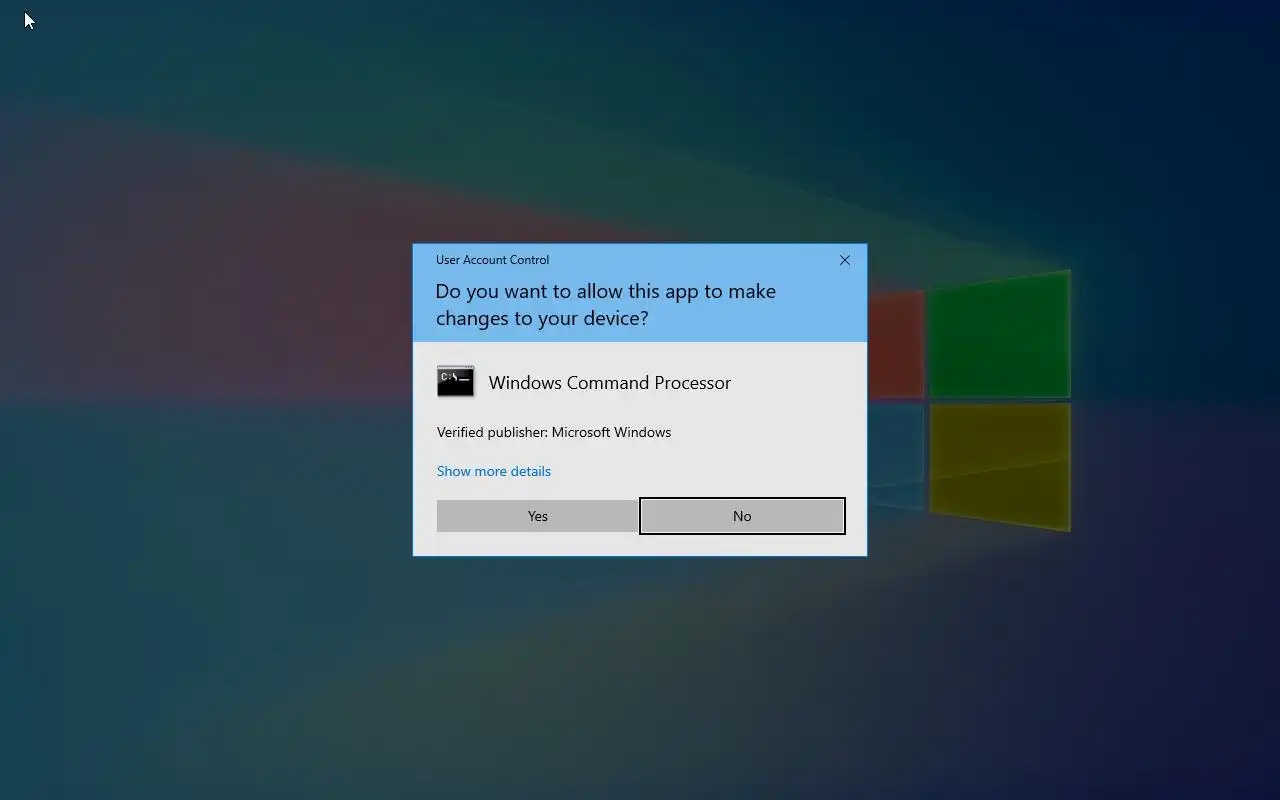Close the User Account Control dialog
Image resolution: width=1280 pixels, height=800 pixels.
[x=845, y=260]
